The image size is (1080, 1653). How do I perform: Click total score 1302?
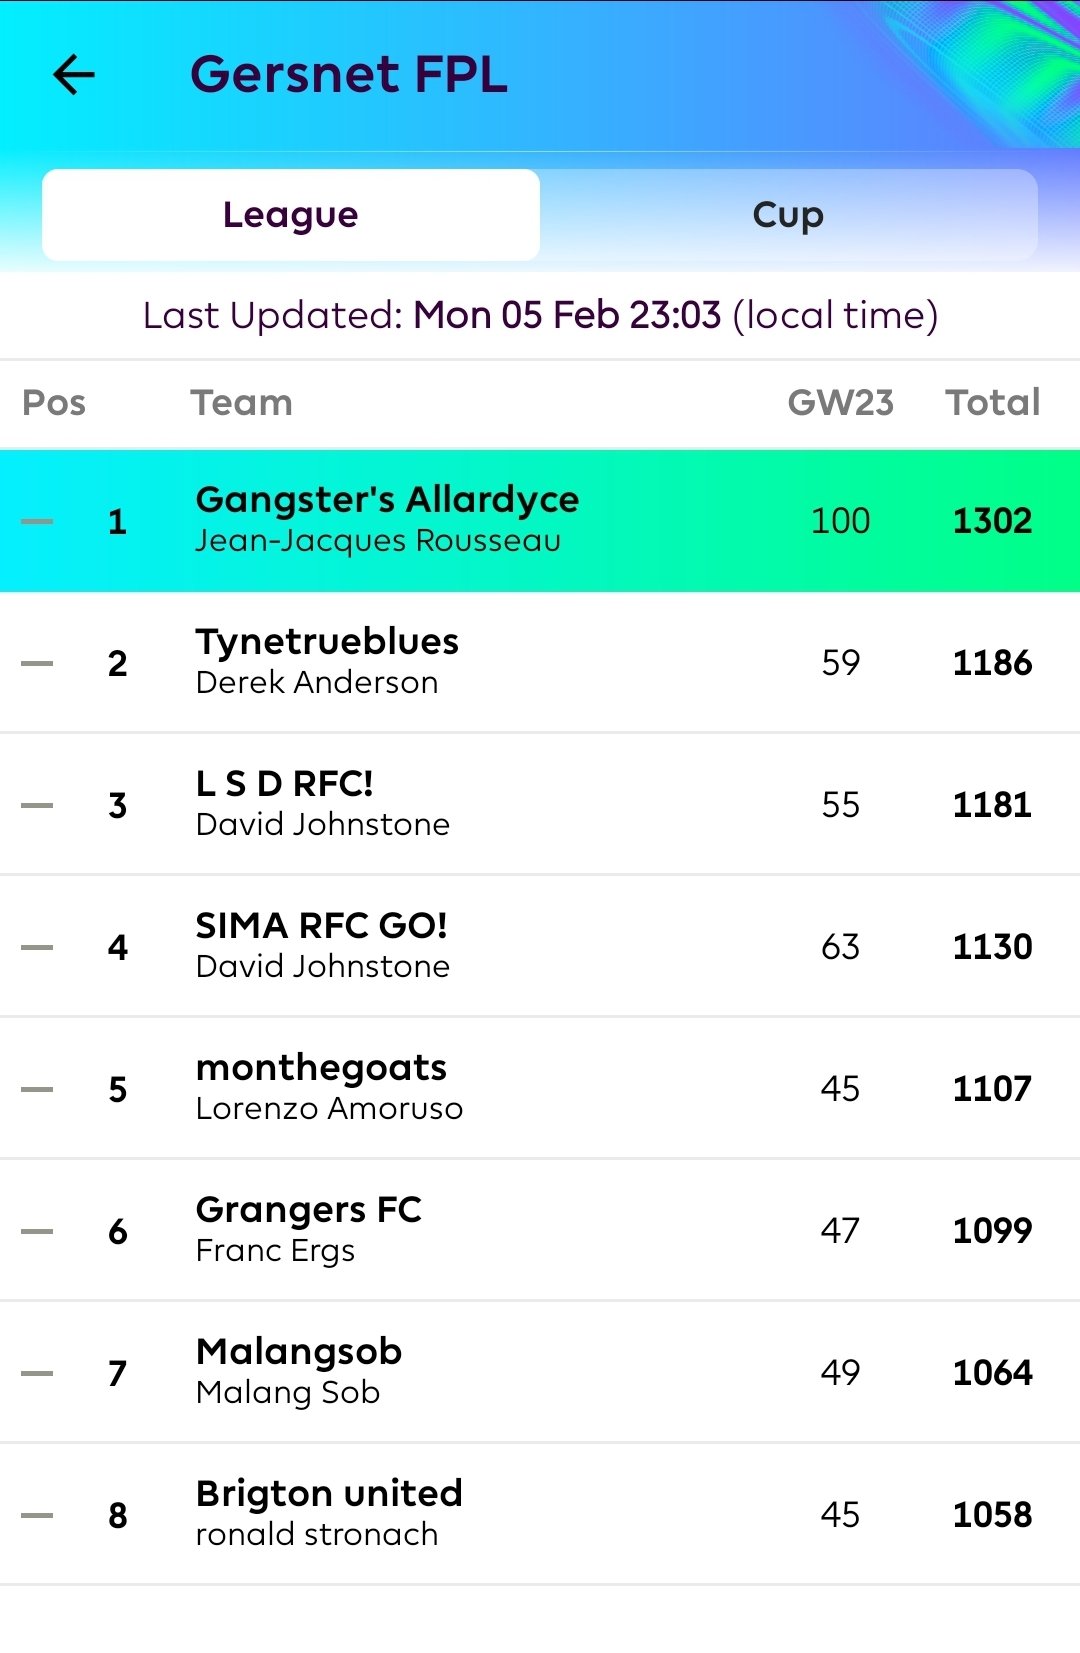992,521
